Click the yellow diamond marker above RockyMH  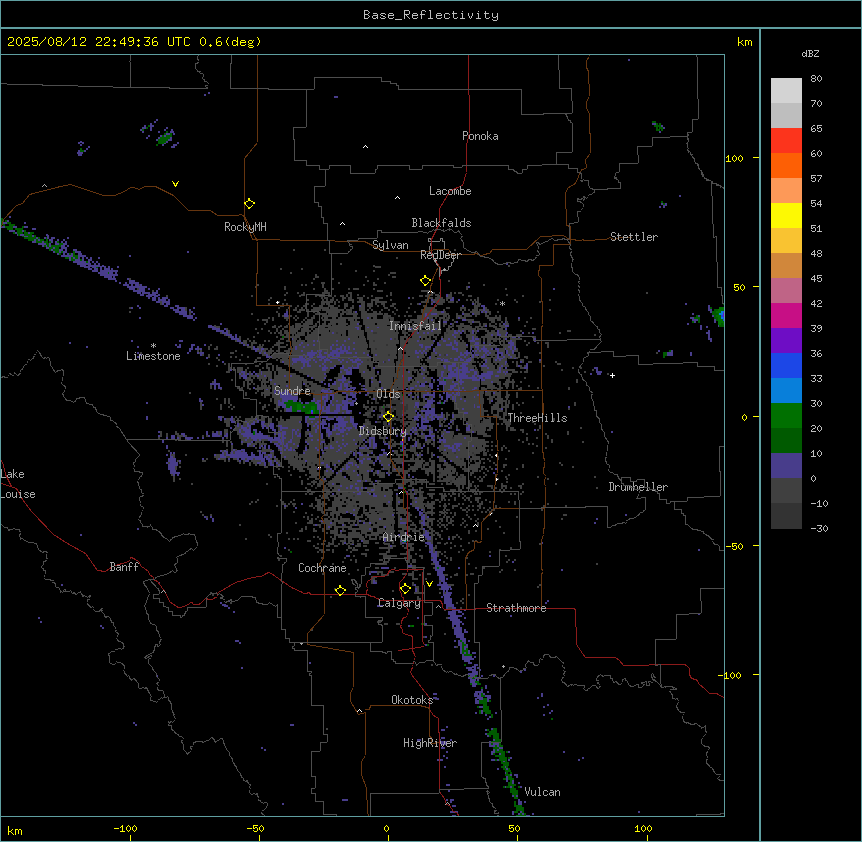pyautogui.click(x=249, y=204)
